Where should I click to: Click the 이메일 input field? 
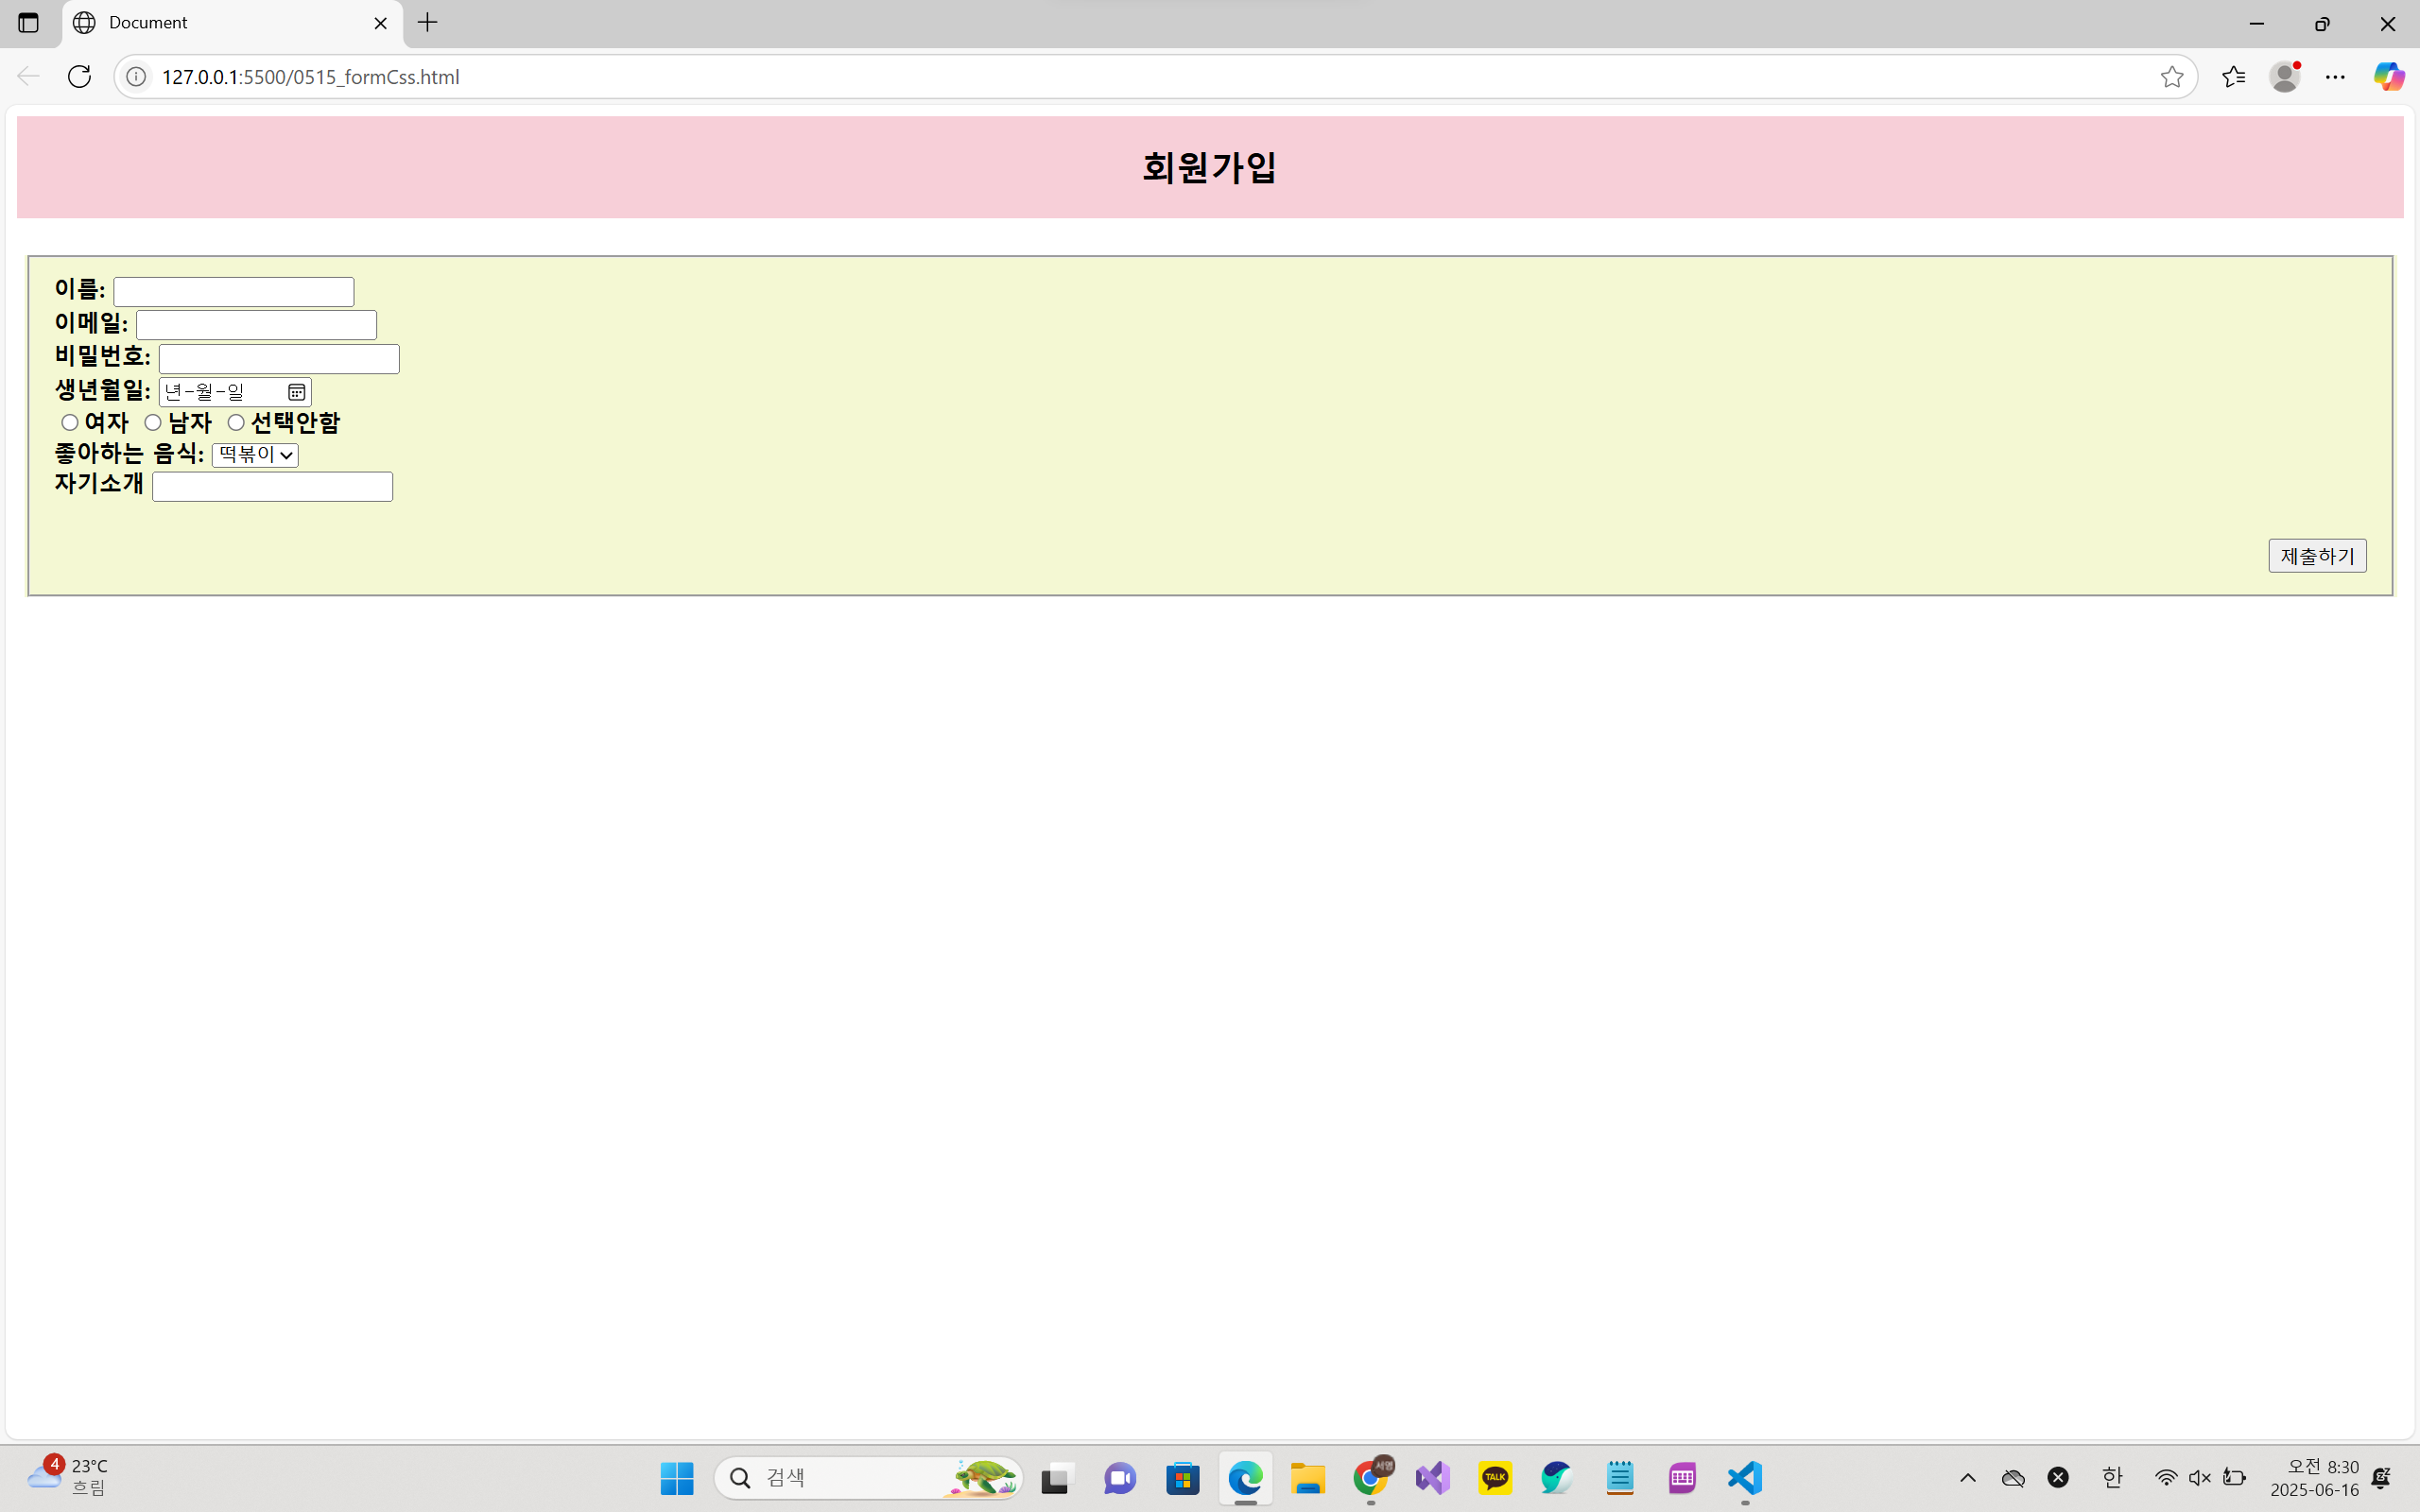(256, 325)
